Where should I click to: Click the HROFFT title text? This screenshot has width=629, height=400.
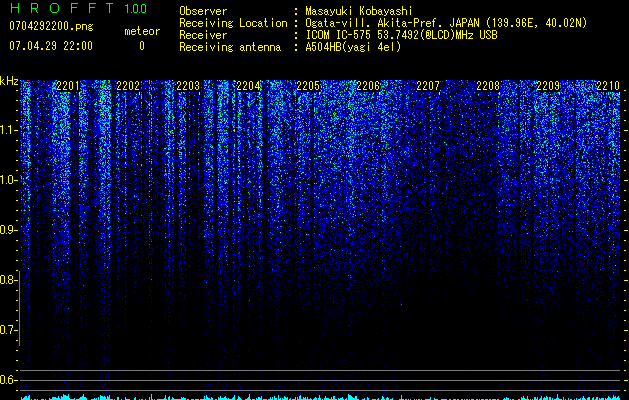62,8
